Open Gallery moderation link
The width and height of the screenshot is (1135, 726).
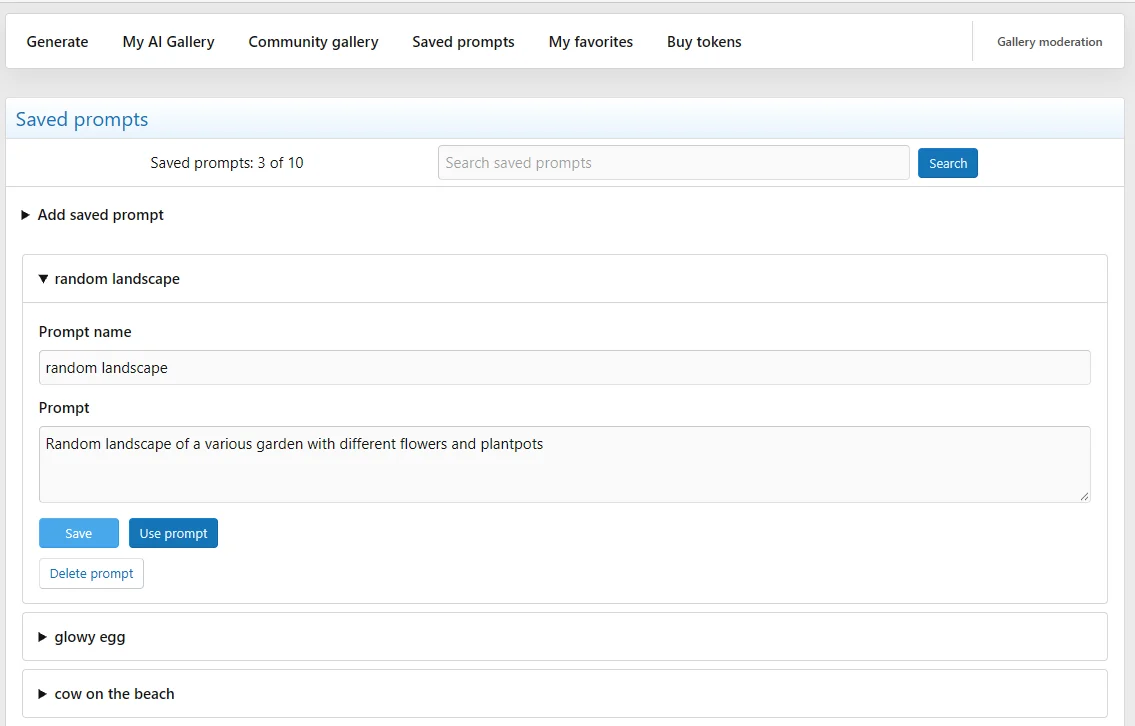(1050, 42)
